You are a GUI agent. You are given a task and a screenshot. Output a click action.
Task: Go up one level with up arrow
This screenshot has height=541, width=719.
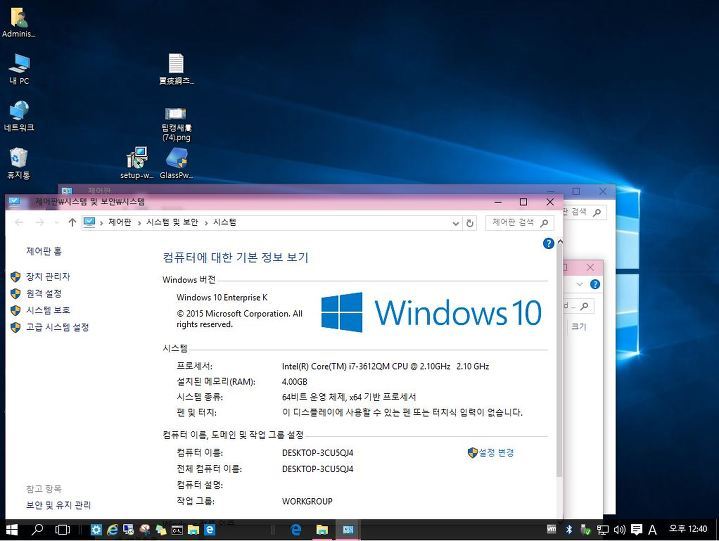[x=72, y=222]
